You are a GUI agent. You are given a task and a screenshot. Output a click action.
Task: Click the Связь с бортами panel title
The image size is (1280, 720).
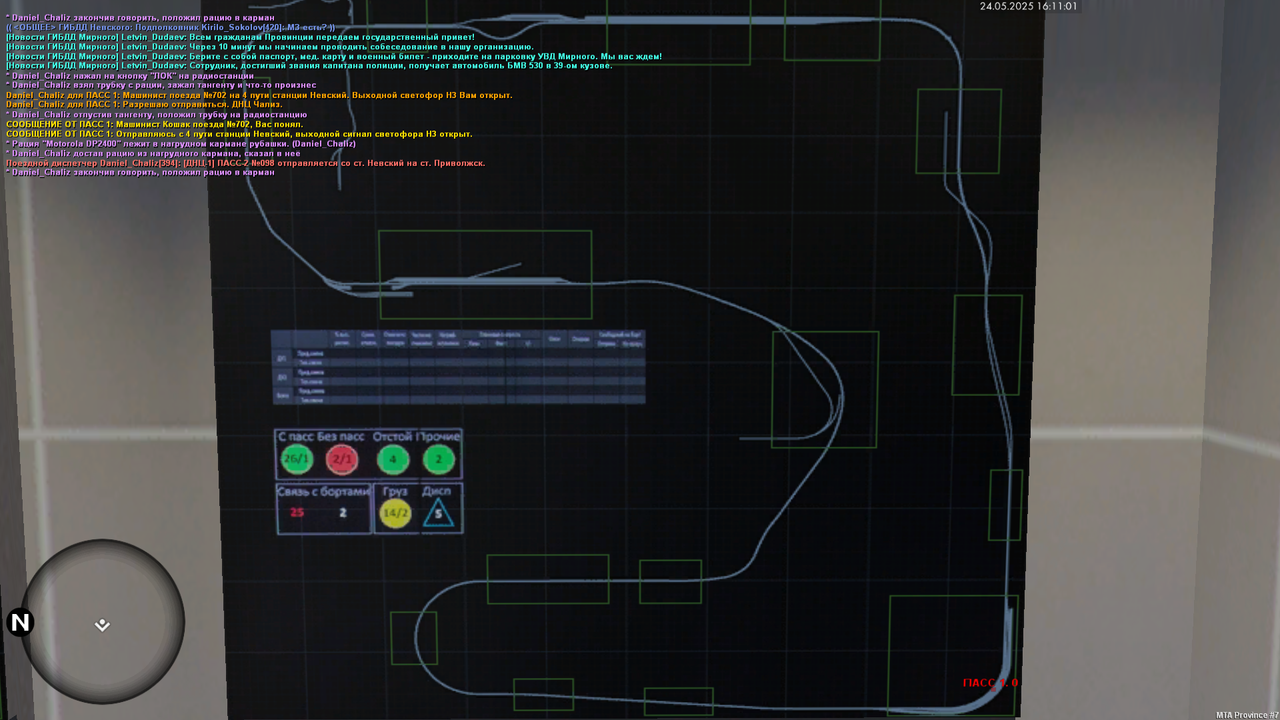click(x=324, y=491)
